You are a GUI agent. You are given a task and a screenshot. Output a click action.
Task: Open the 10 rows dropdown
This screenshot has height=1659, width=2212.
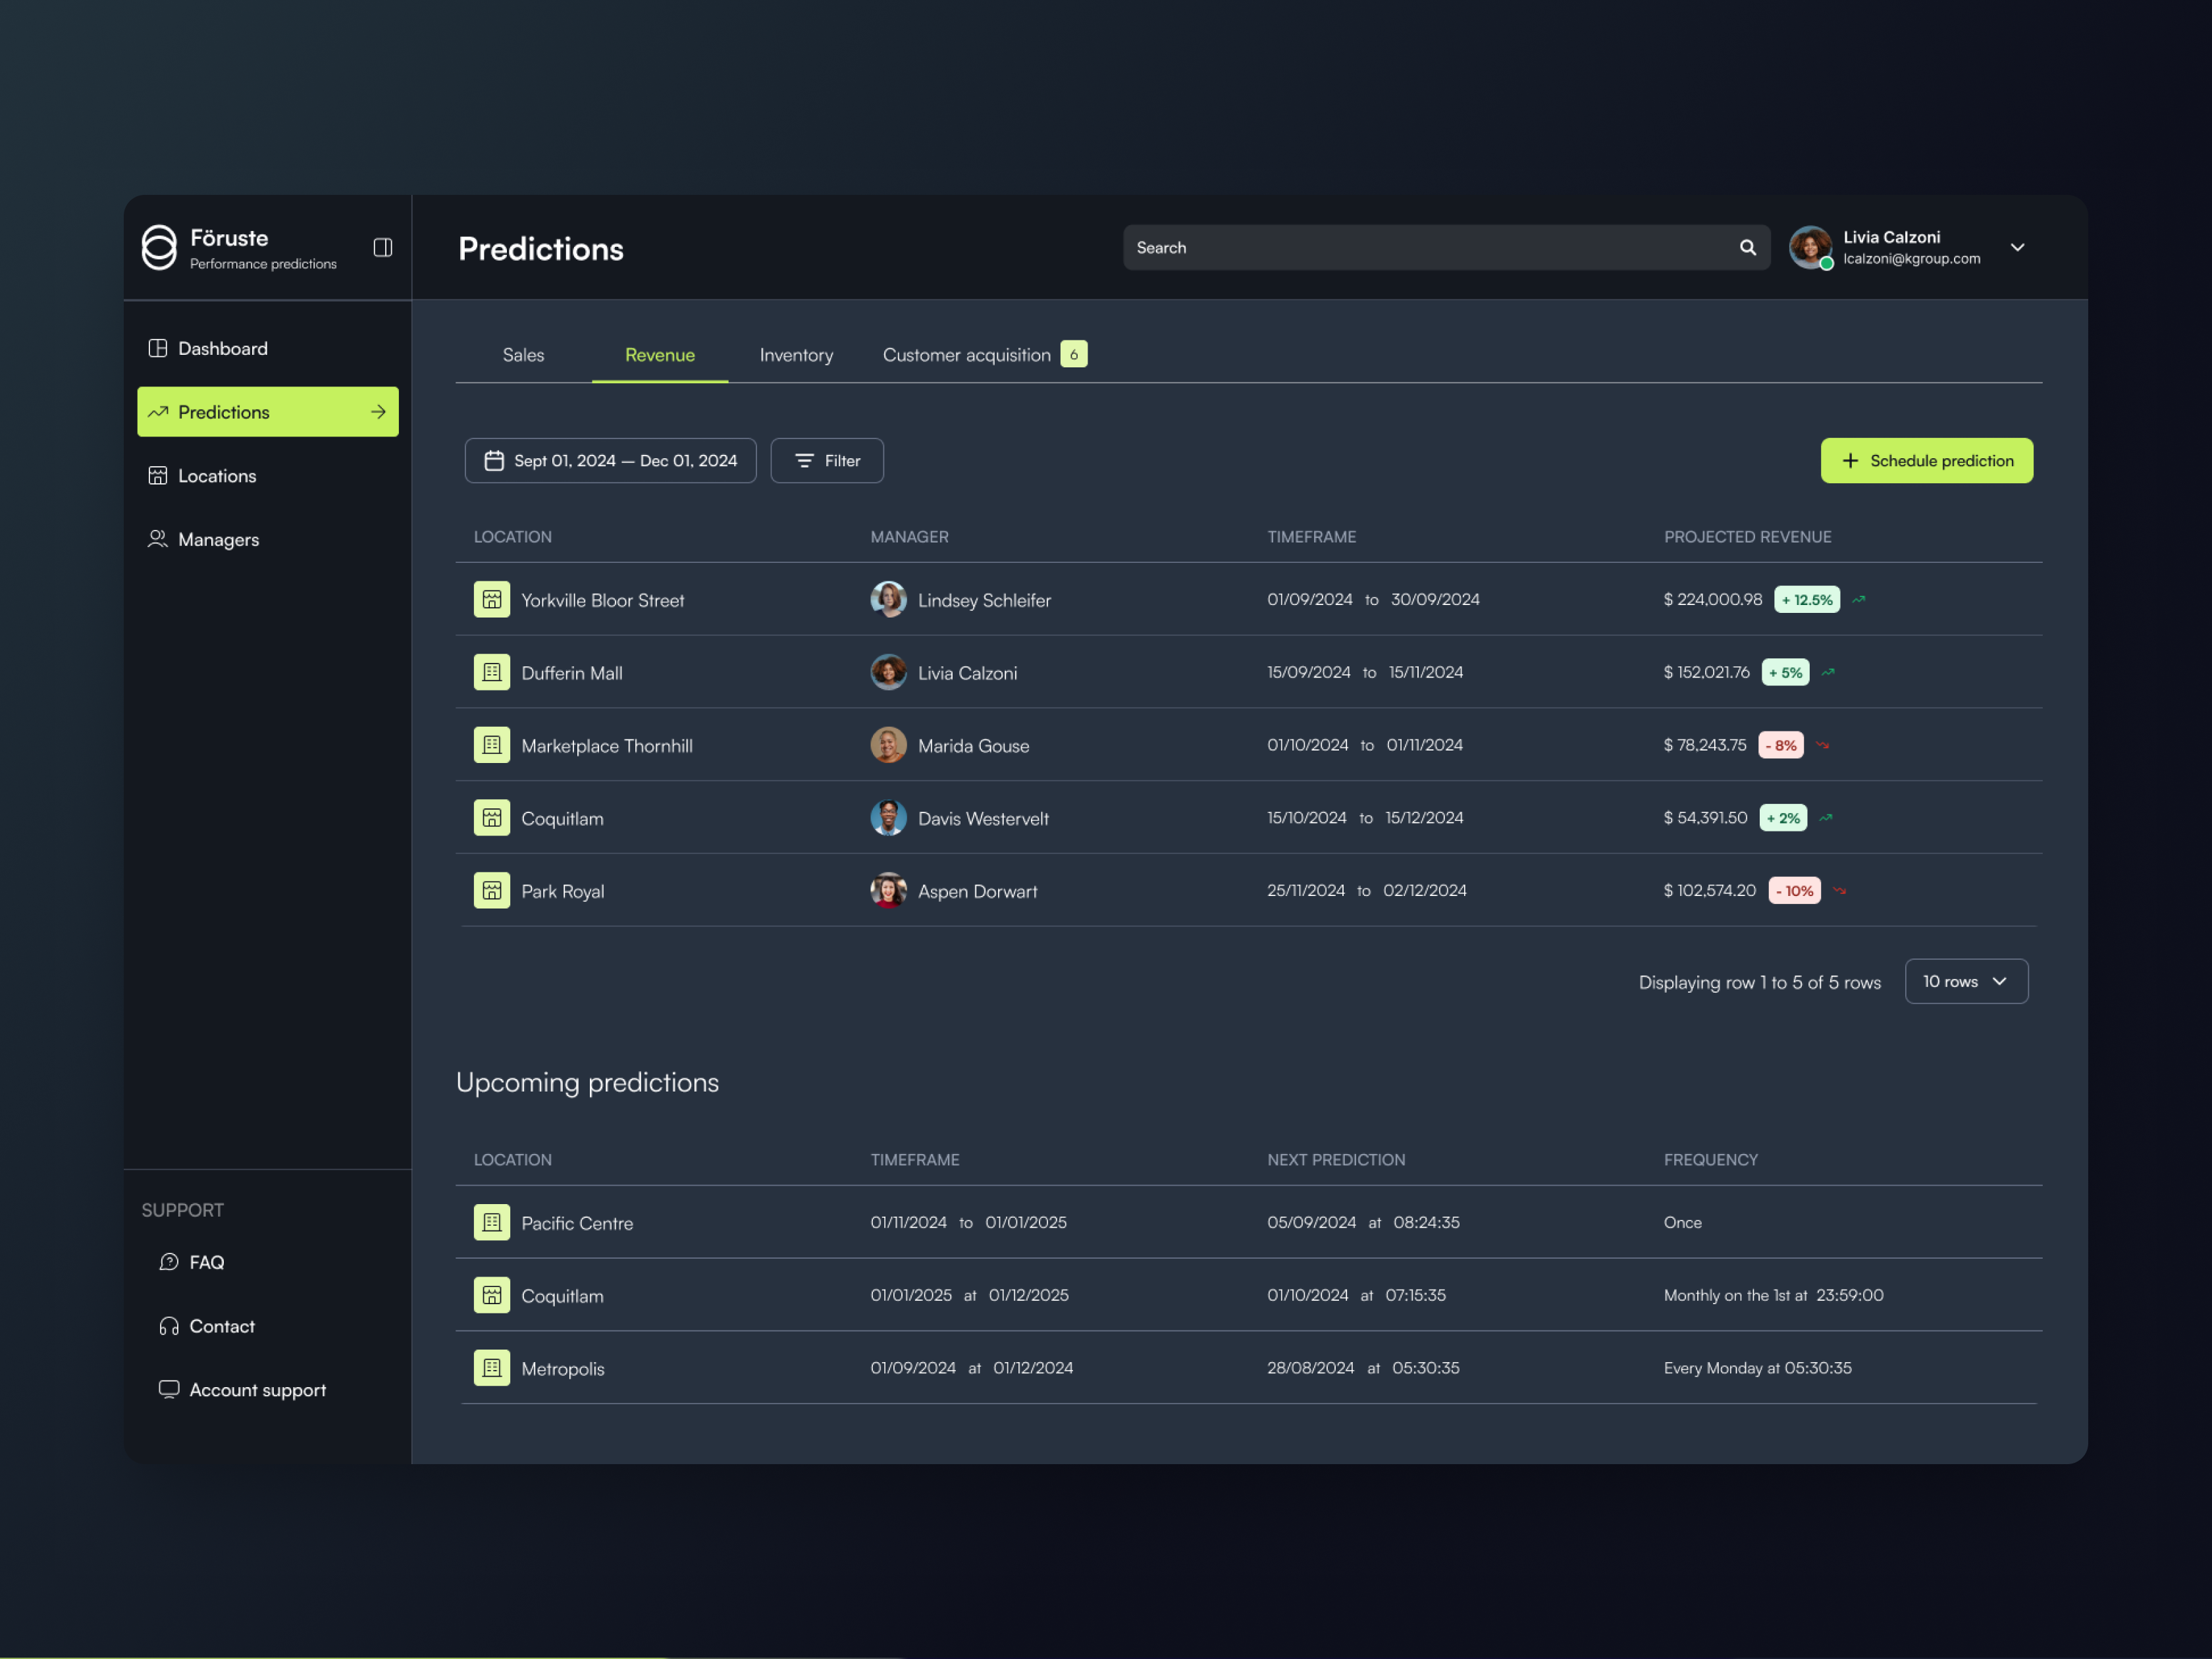[x=1965, y=981]
